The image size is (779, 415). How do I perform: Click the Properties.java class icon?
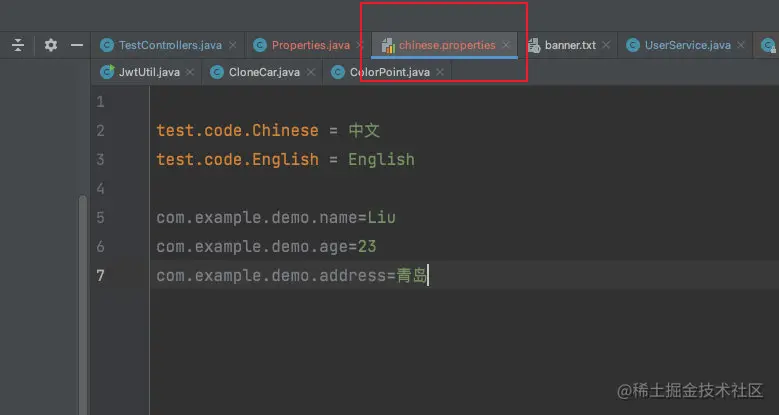click(x=260, y=45)
